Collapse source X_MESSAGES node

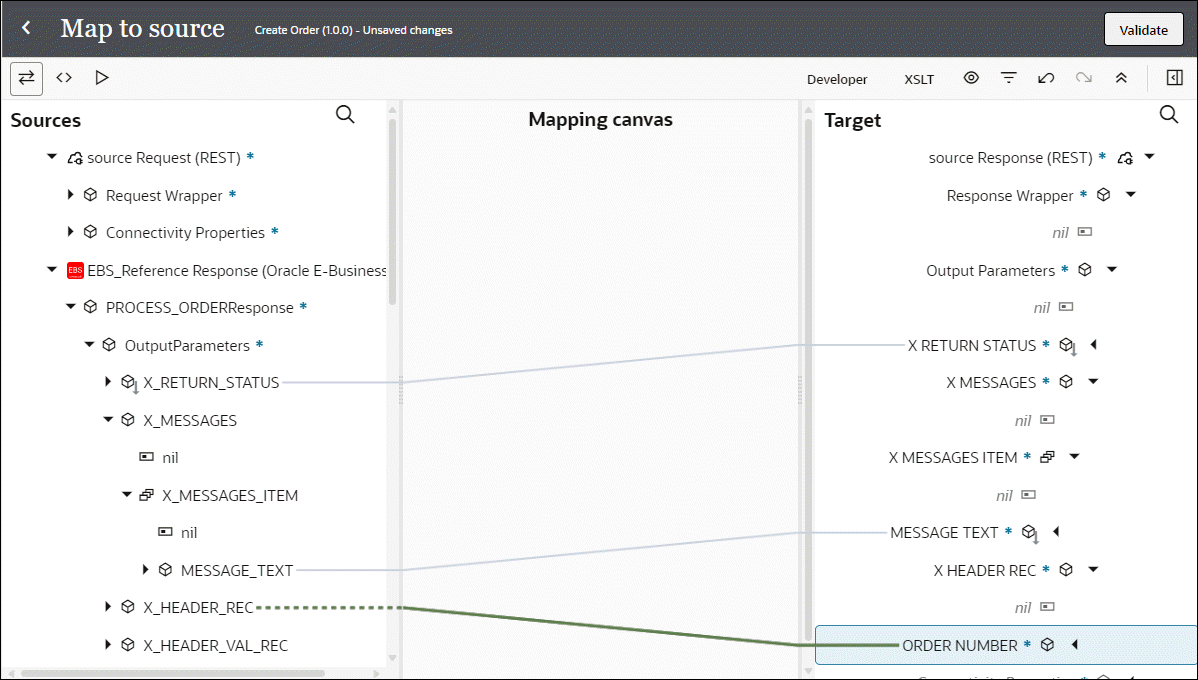click(x=108, y=419)
